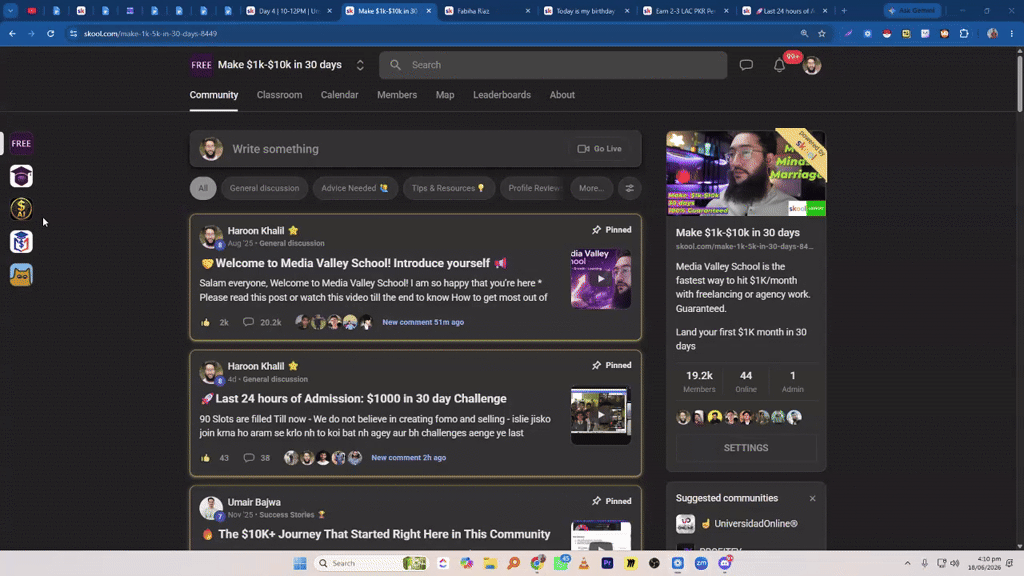Filter posts by Profile Review
This screenshot has width=1024, height=576.
click(533, 188)
